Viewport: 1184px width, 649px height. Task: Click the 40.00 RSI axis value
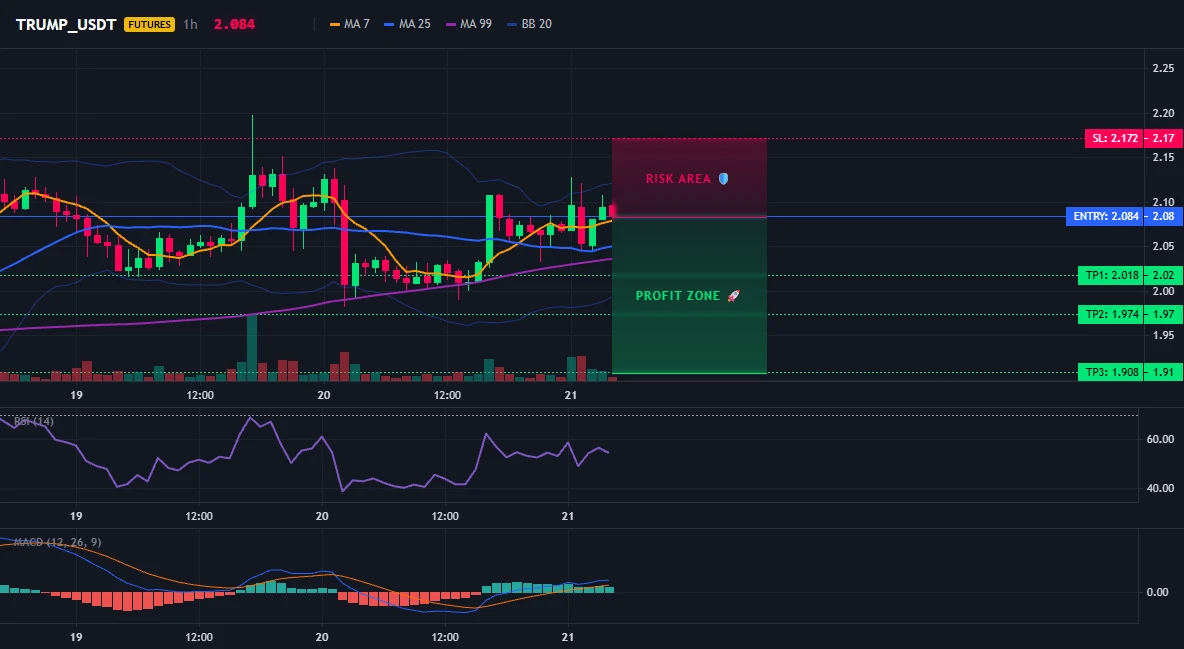tap(1160, 488)
